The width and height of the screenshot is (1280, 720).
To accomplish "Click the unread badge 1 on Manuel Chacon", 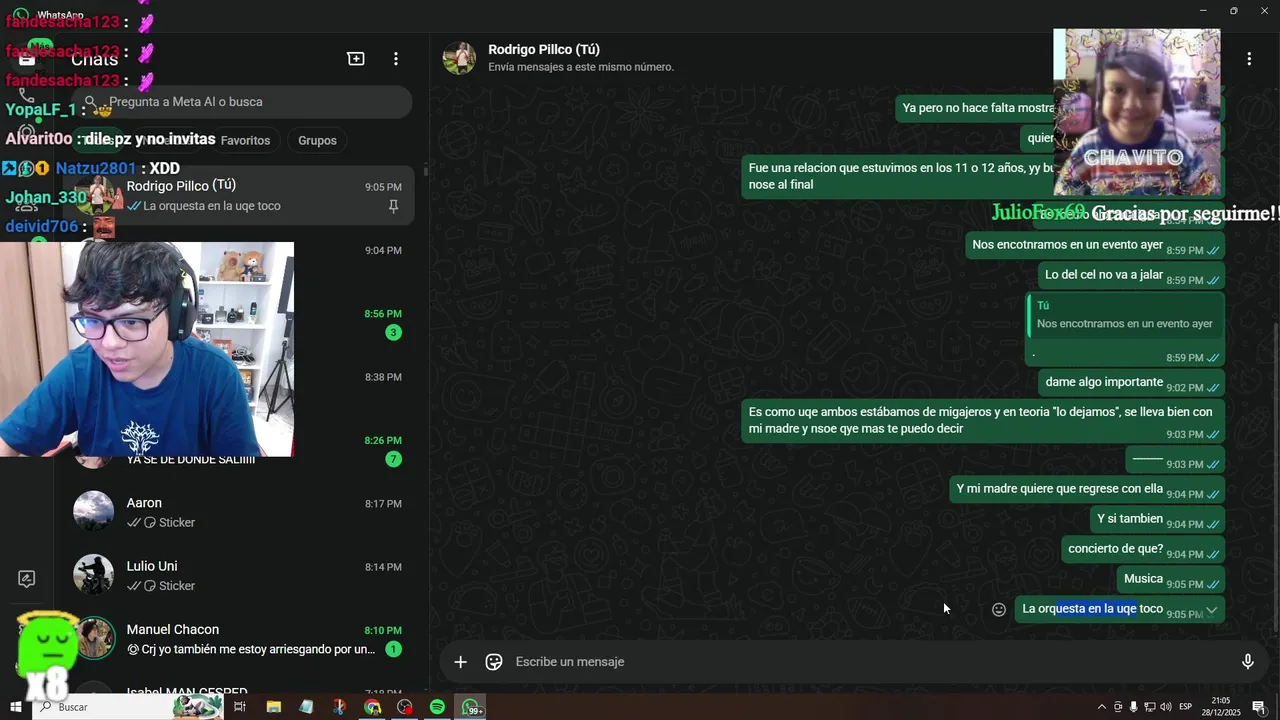I will [x=393, y=649].
